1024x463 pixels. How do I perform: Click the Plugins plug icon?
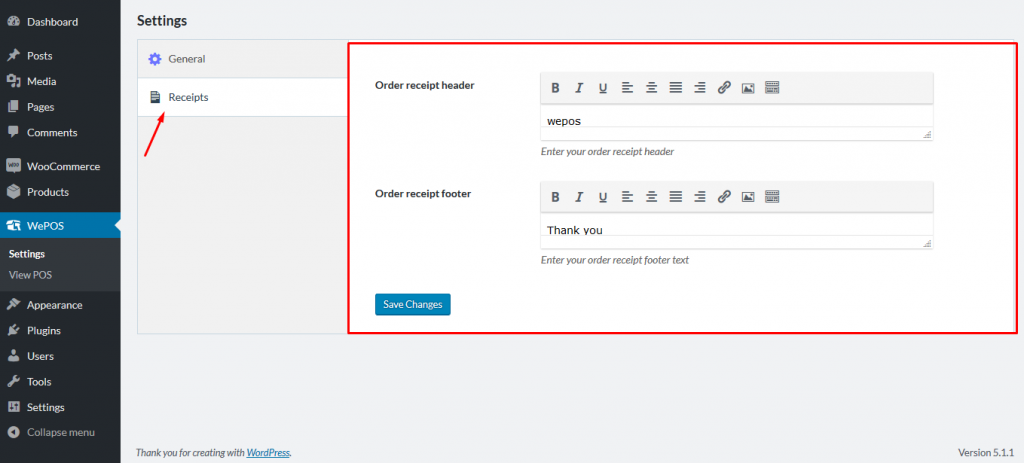(x=13, y=330)
